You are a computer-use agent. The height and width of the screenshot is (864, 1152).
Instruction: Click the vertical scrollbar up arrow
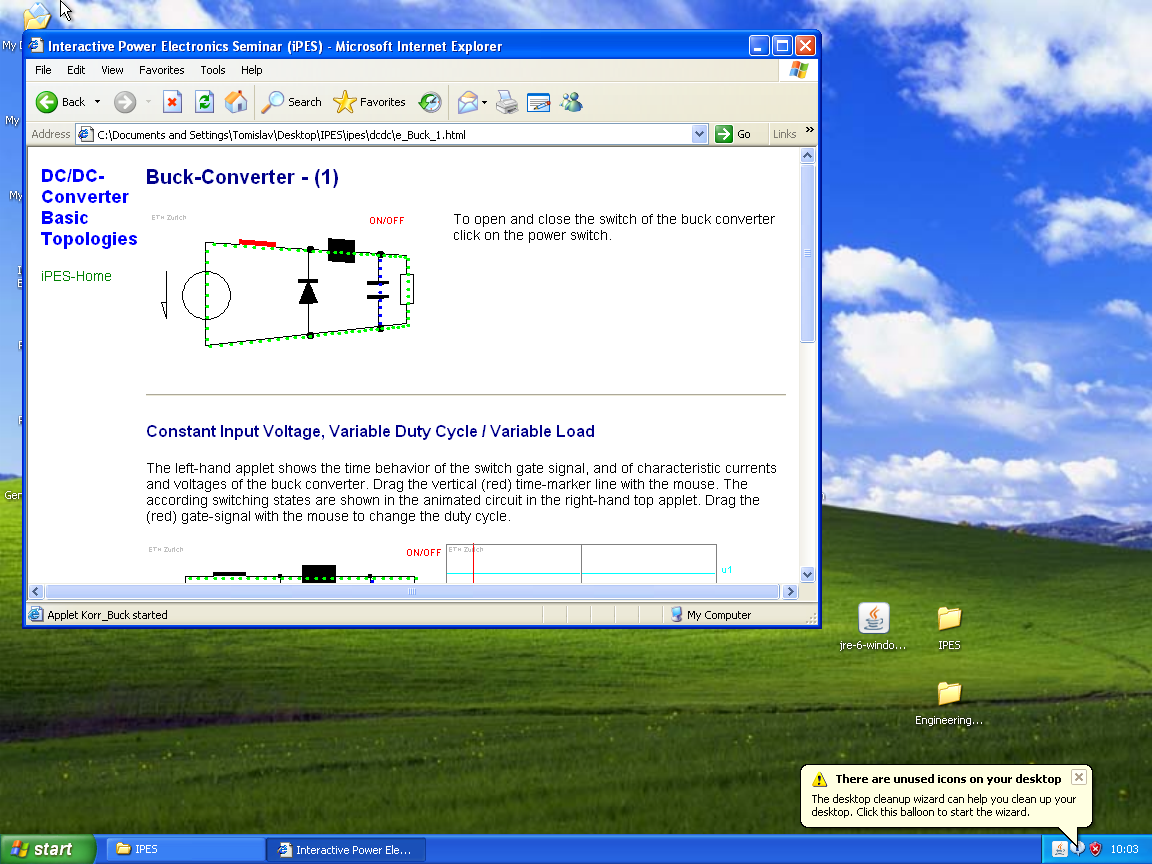pos(807,155)
